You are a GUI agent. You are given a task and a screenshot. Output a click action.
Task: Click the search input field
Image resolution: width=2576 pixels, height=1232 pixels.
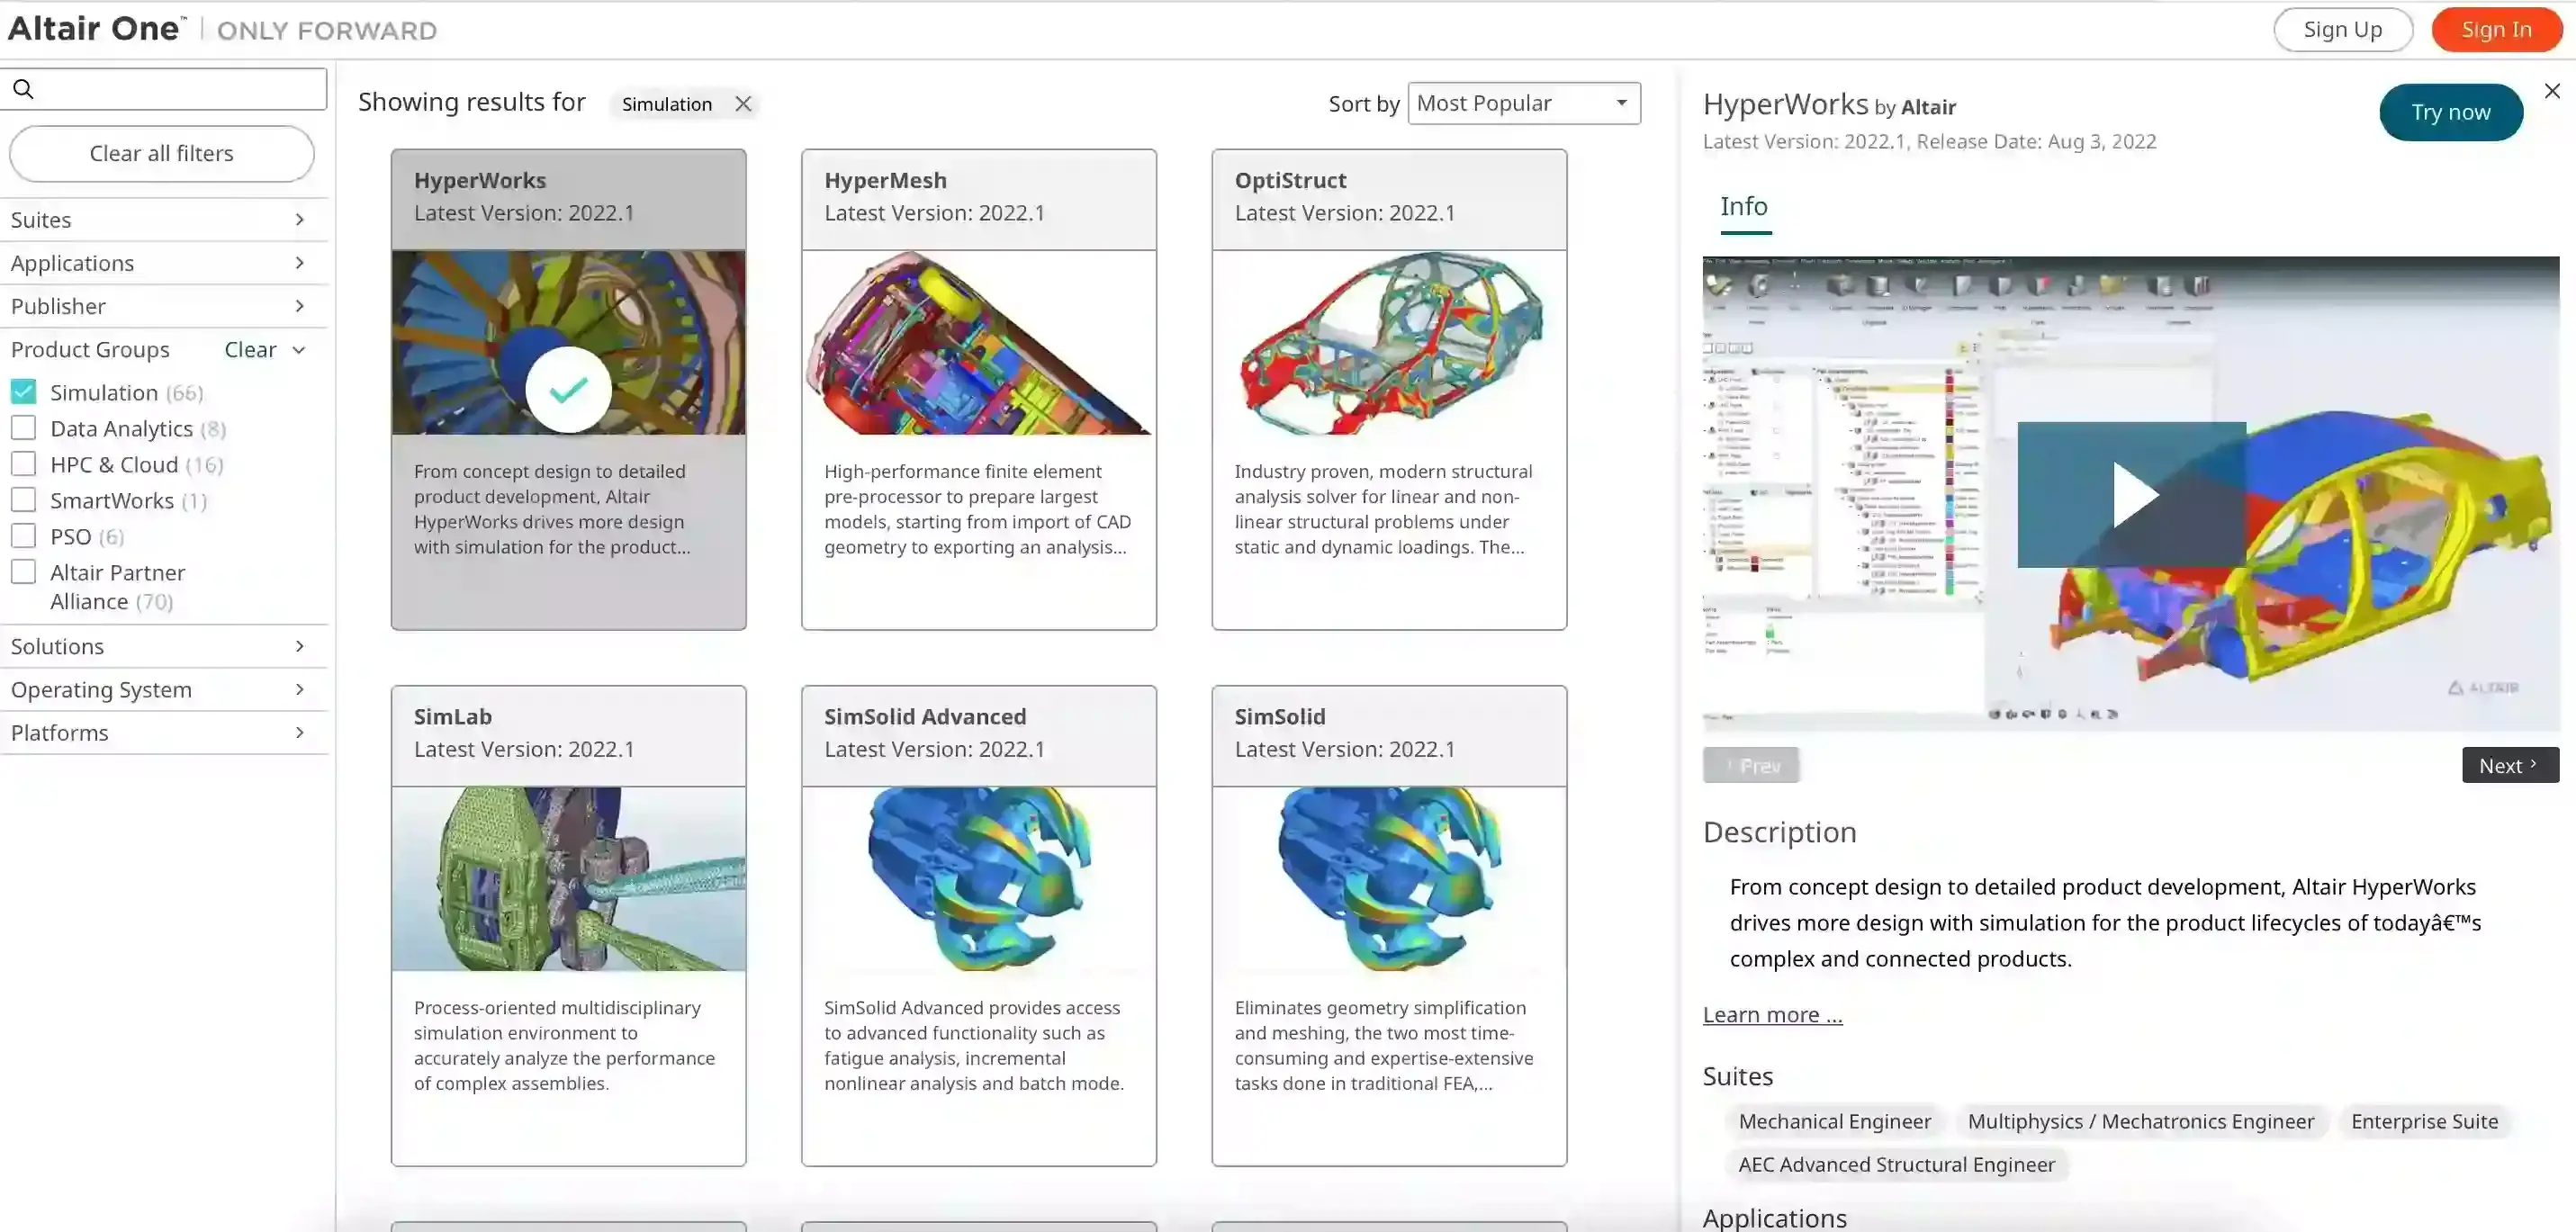pos(165,87)
